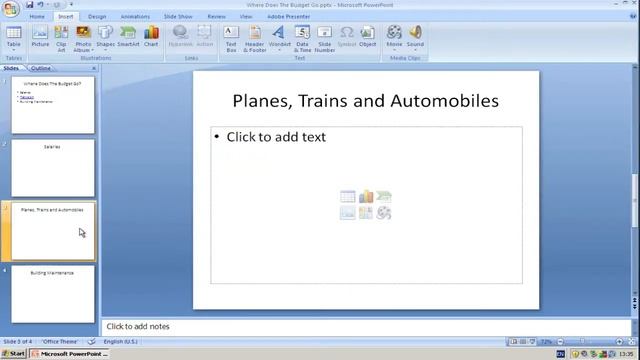Open Header & Footer dialog

point(255,38)
